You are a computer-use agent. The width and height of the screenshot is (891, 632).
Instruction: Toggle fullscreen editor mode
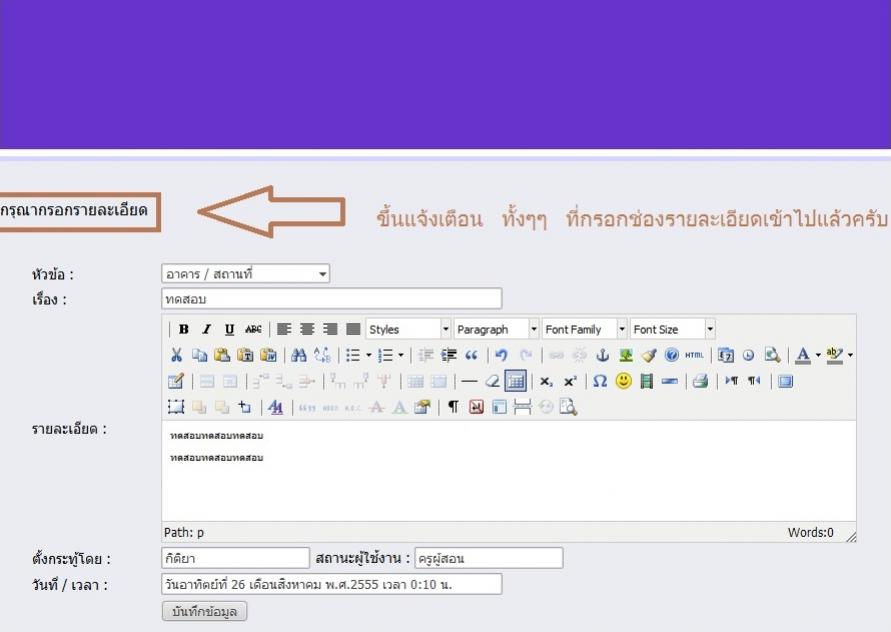click(x=785, y=381)
